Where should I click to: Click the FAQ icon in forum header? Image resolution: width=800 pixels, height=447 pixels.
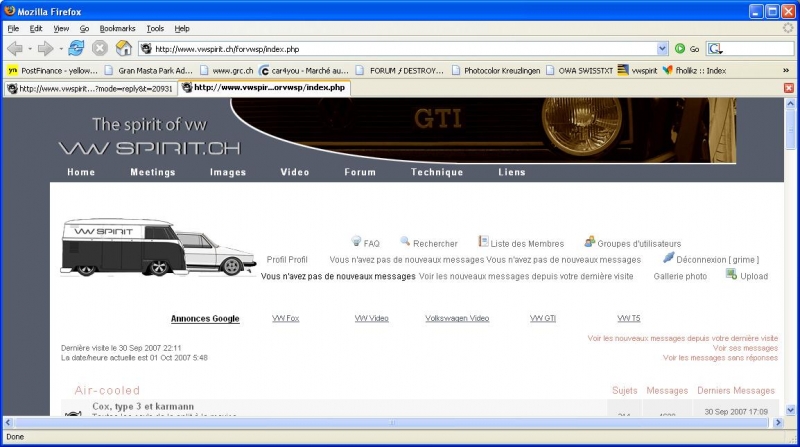click(x=356, y=242)
